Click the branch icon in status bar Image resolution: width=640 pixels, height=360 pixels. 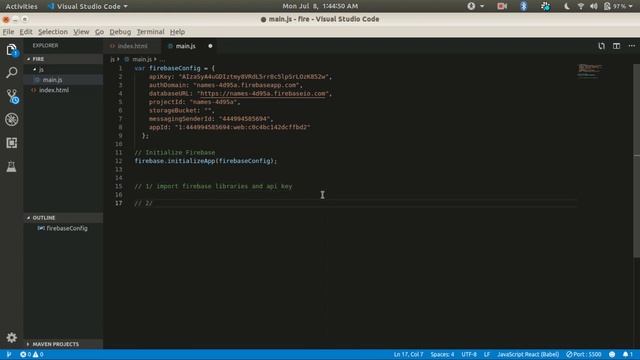pyautogui.click(x=9, y=354)
